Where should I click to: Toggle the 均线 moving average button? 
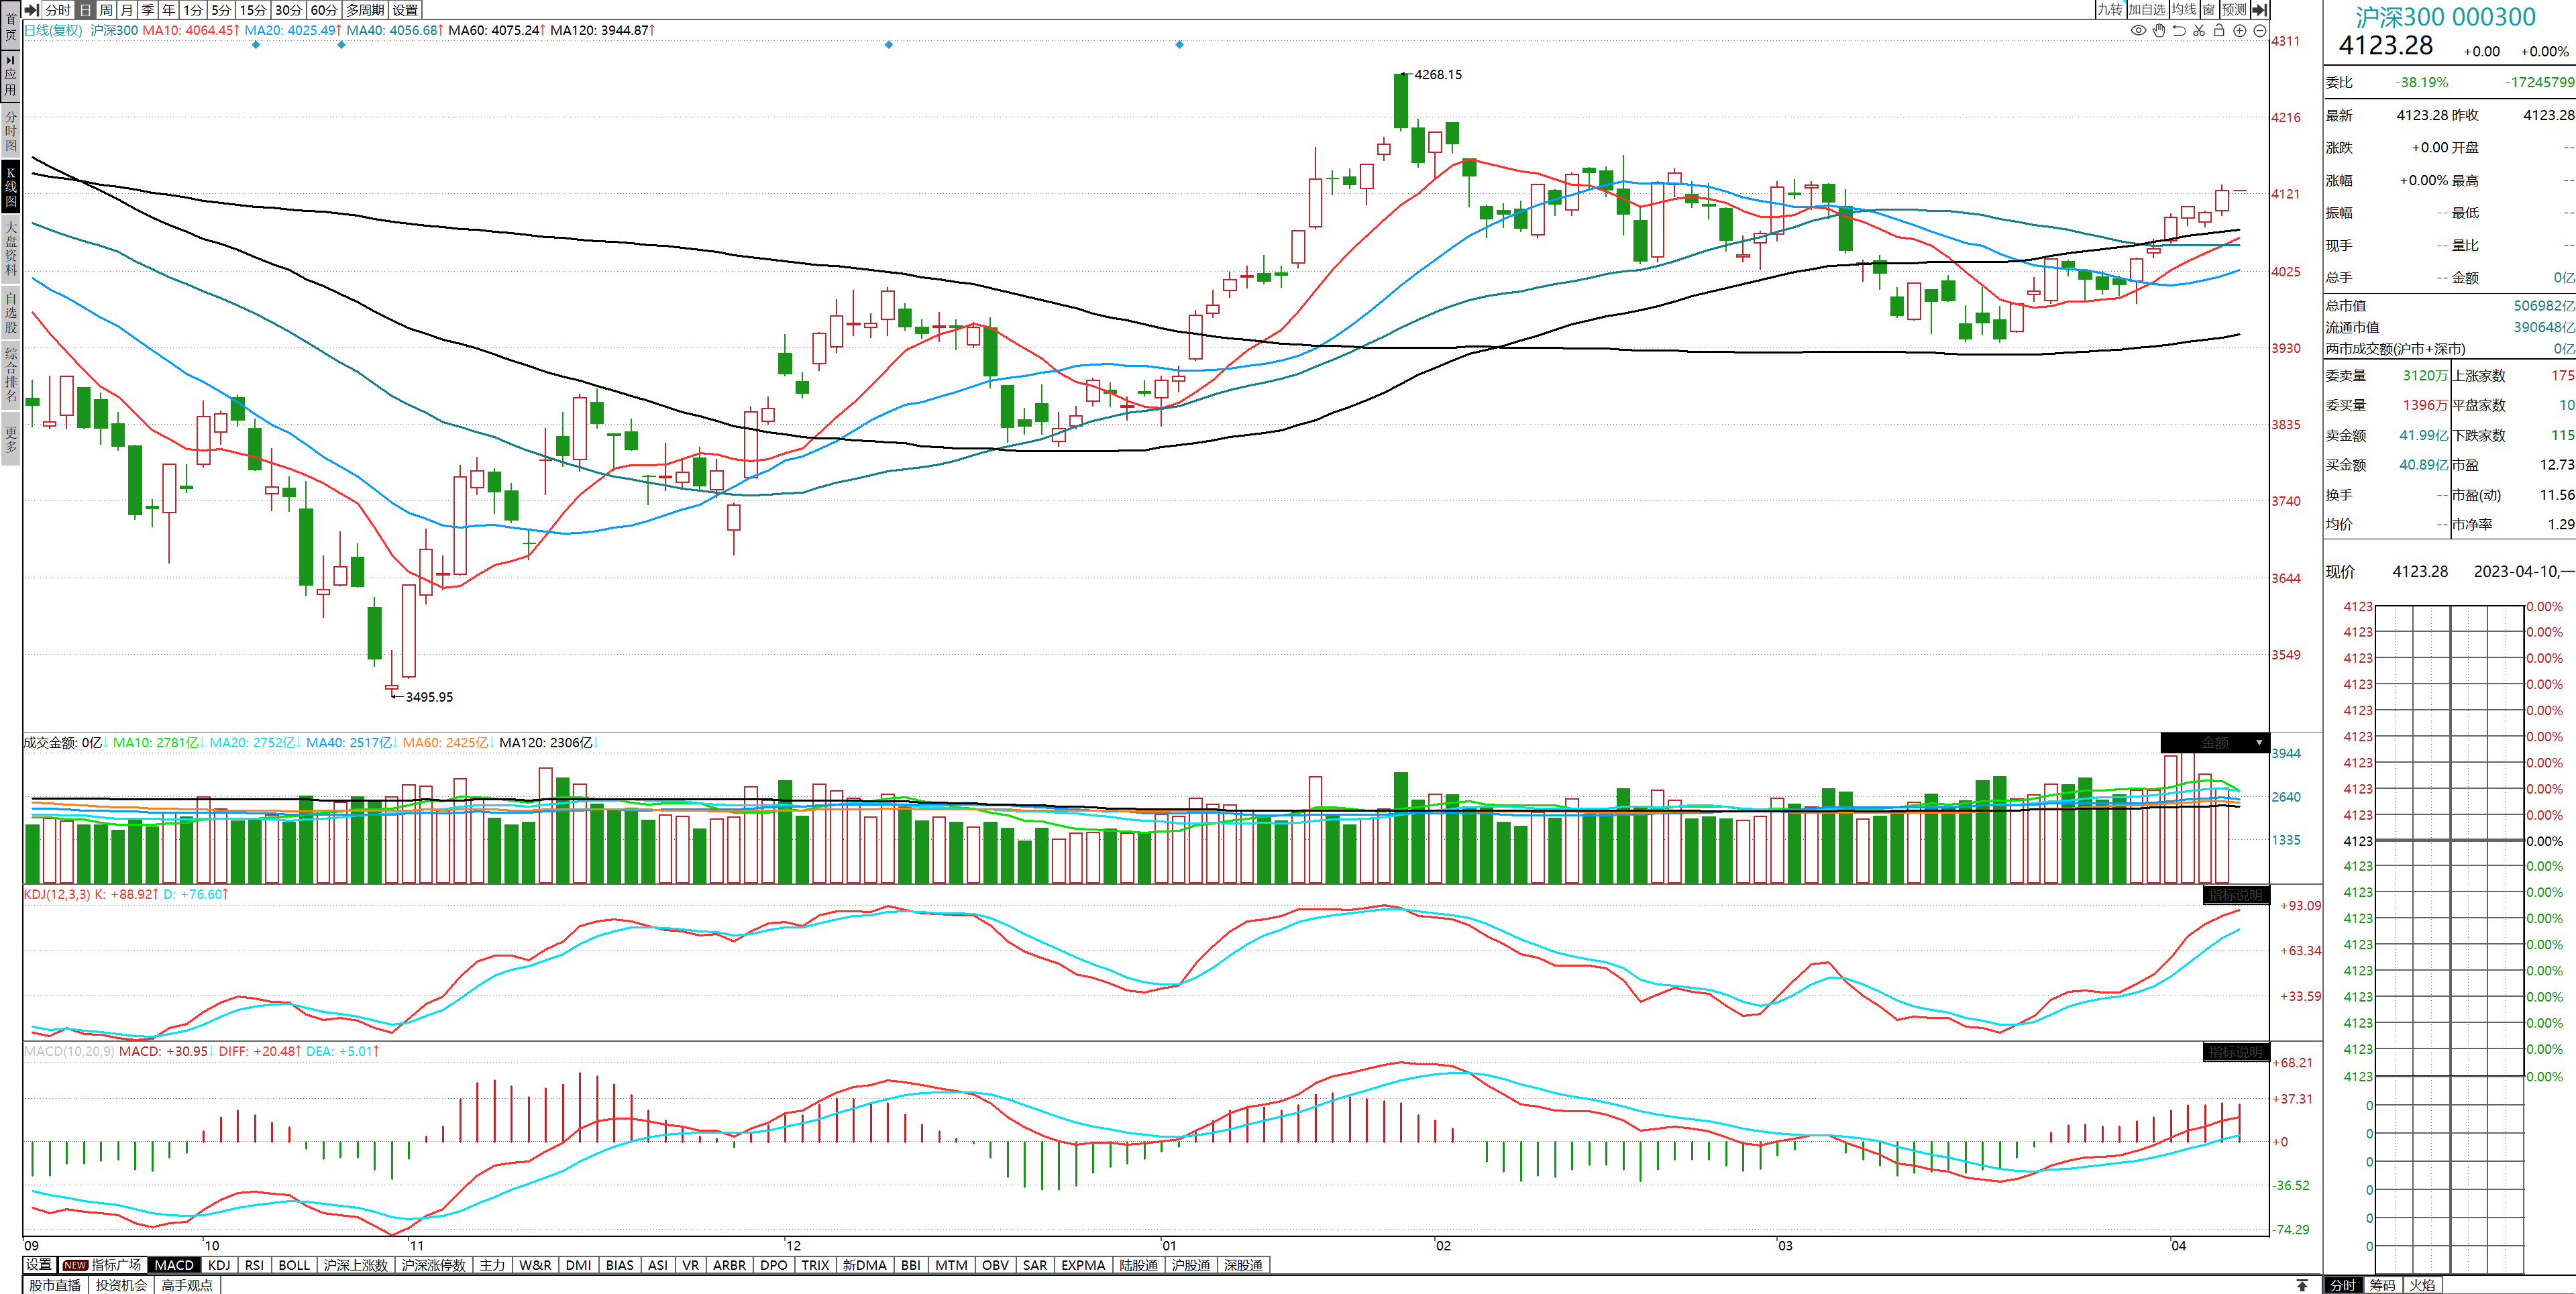[x=2184, y=10]
